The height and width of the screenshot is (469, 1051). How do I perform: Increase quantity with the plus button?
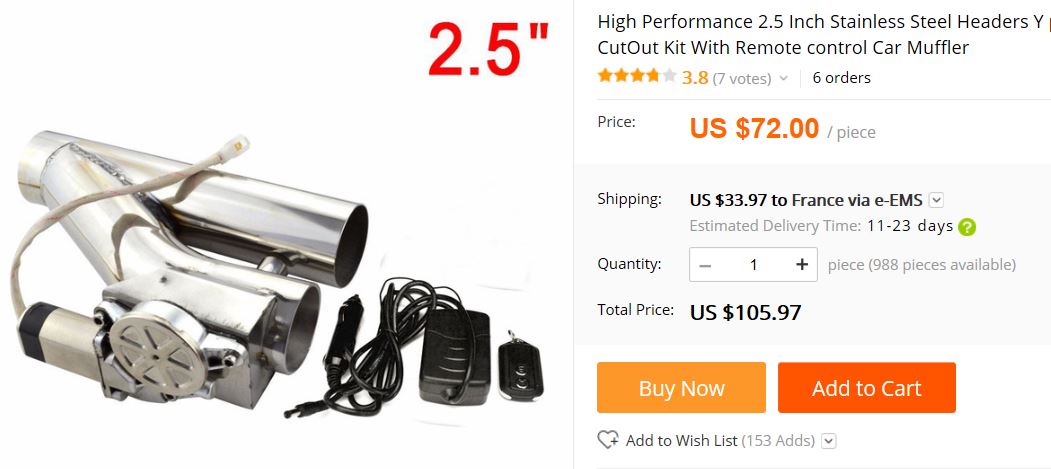coord(802,265)
